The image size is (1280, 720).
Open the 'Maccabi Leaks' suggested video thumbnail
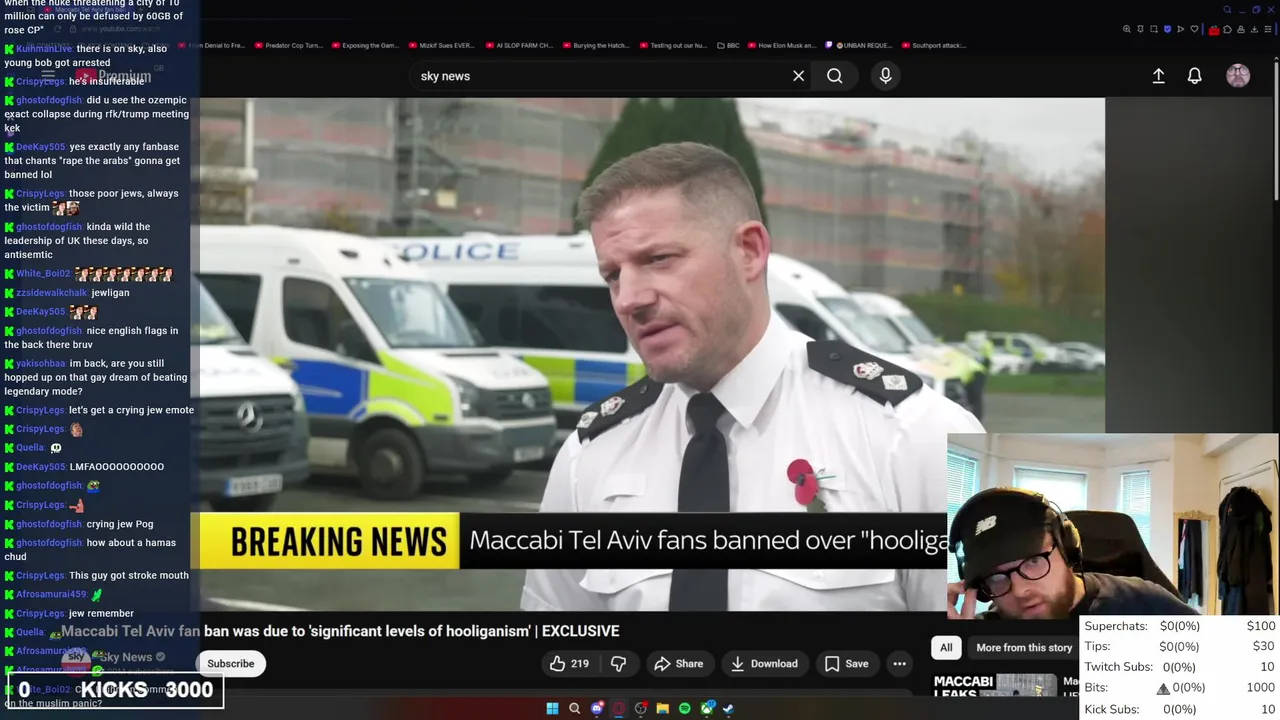995,686
